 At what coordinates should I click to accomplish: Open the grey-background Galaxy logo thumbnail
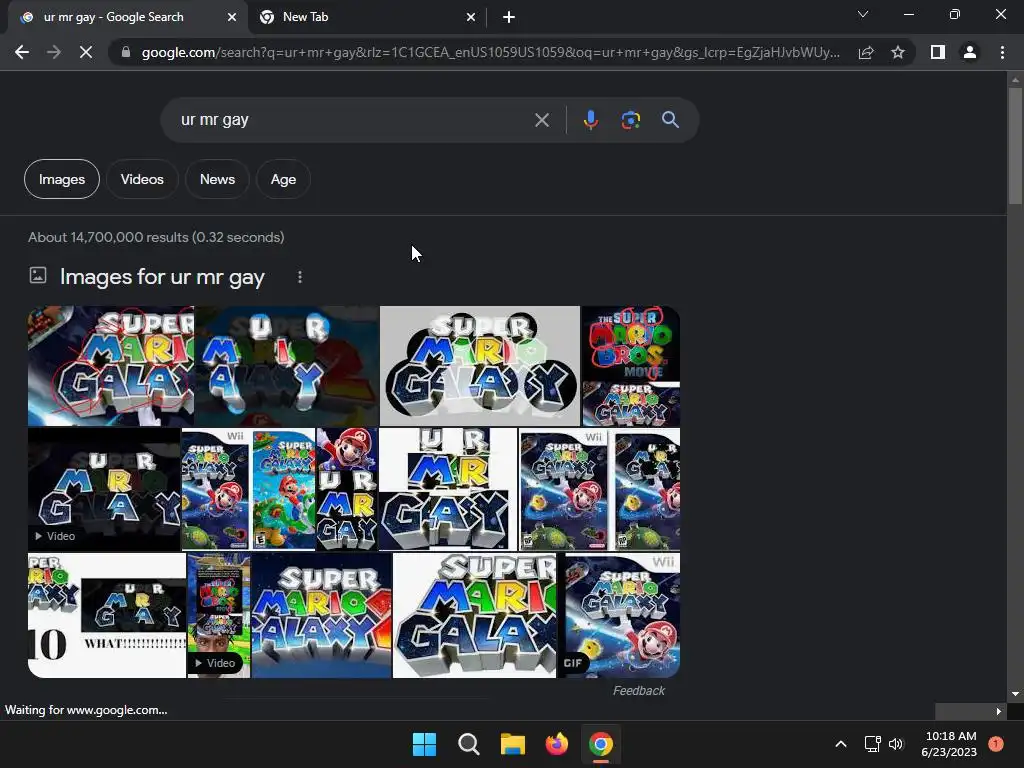click(x=479, y=366)
